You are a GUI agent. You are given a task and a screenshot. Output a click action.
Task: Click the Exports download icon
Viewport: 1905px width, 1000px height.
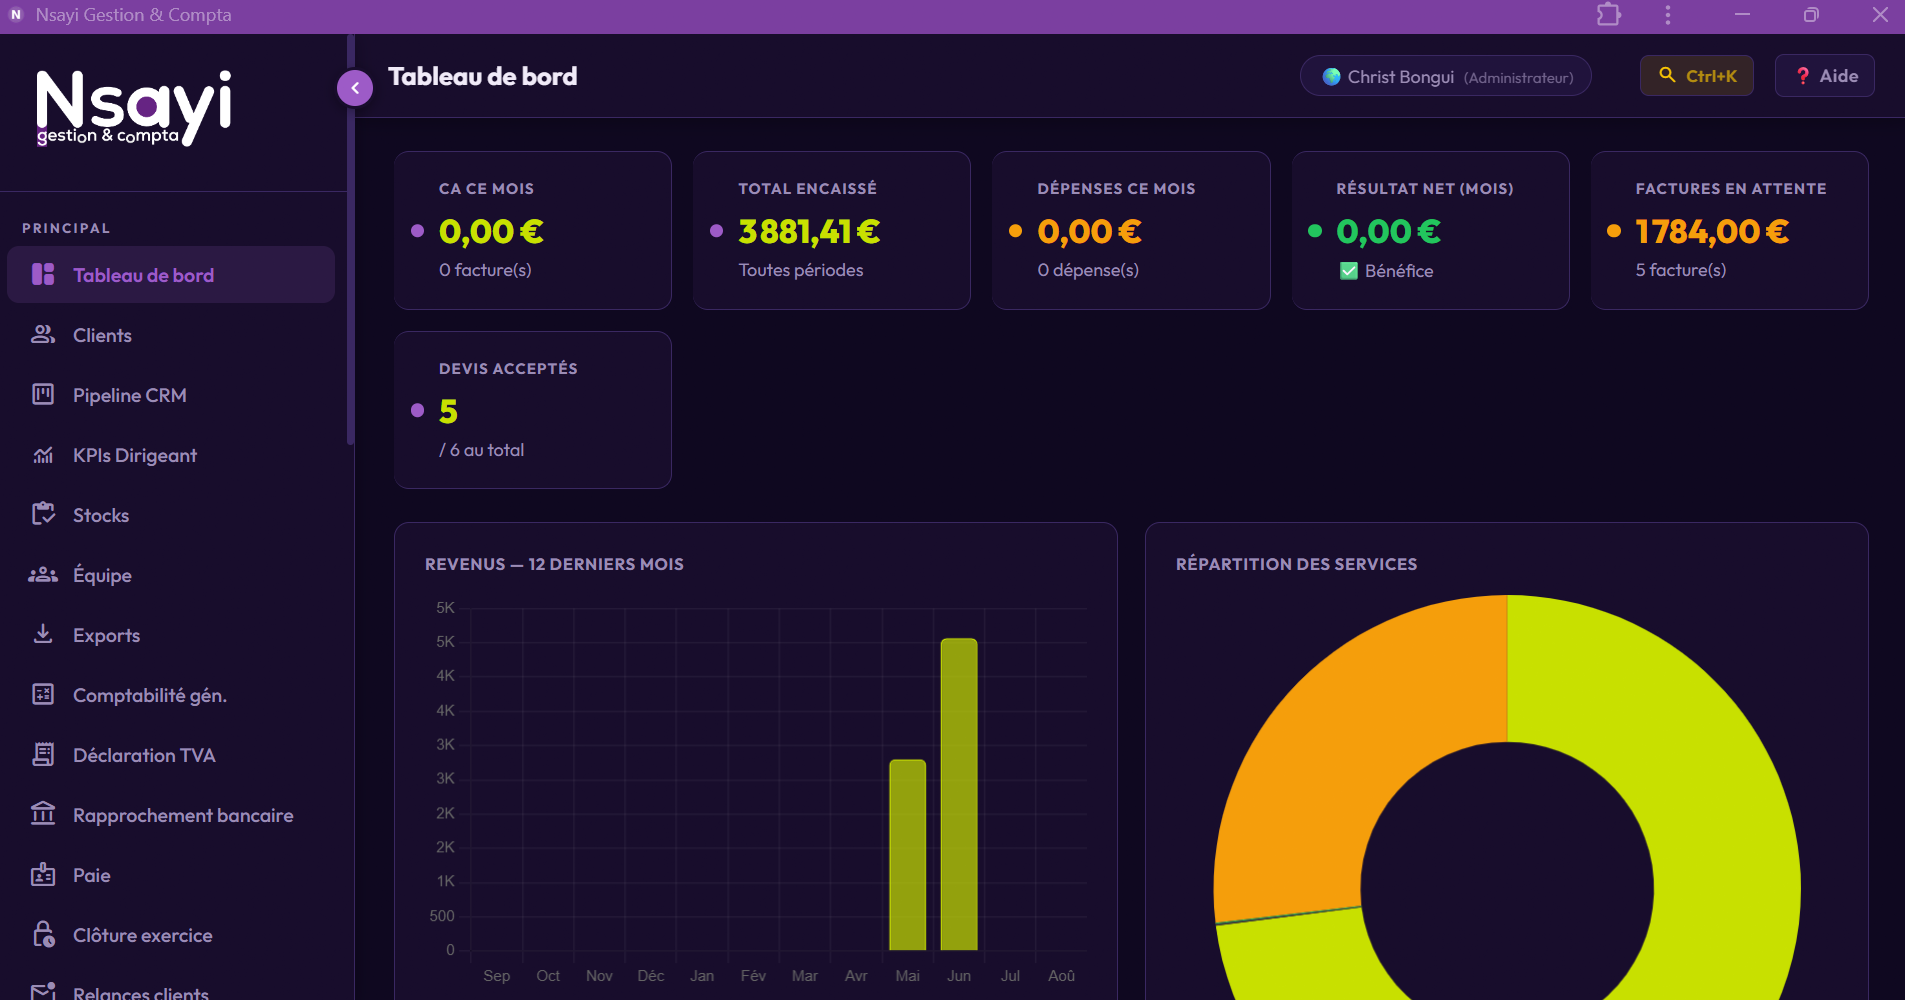point(43,634)
